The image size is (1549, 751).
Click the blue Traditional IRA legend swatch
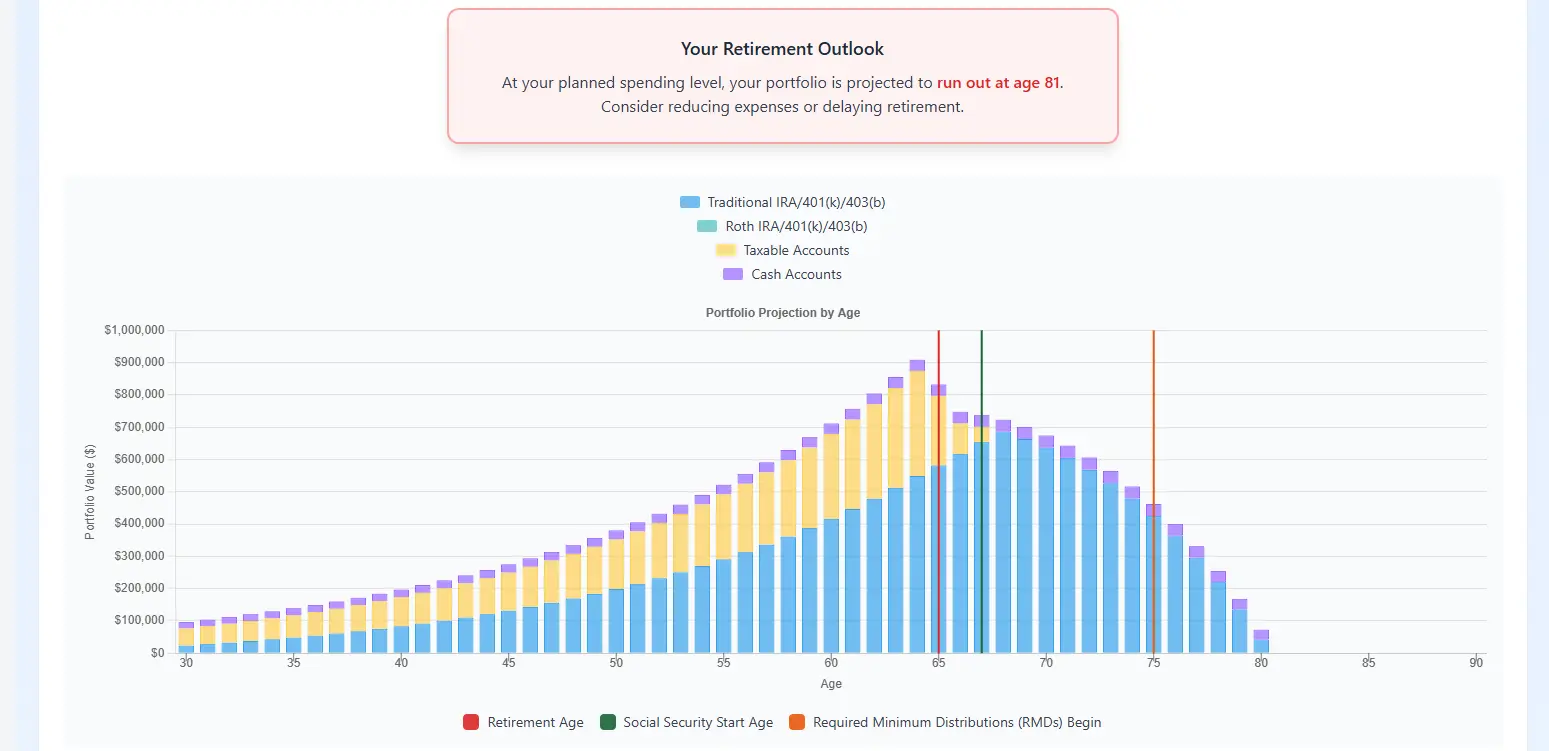[x=689, y=202]
